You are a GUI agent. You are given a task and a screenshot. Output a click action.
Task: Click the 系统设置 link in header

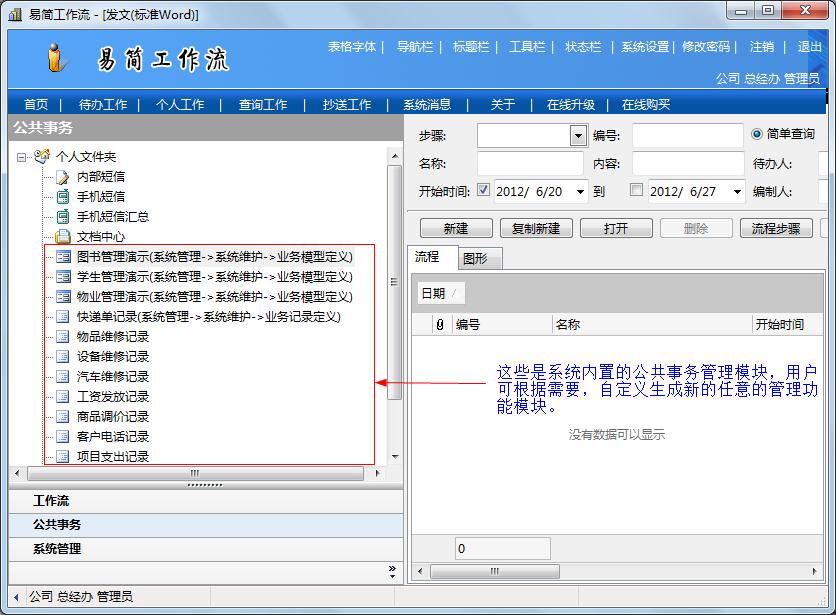[x=645, y=47]
